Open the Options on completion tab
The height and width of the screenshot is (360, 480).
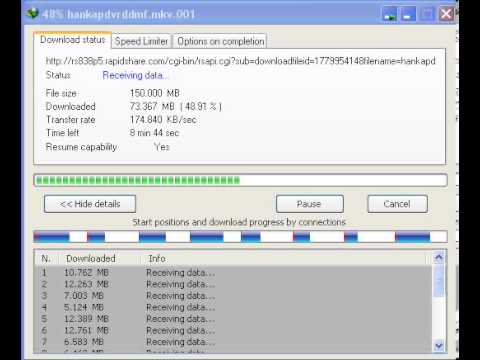click(220, 41)
